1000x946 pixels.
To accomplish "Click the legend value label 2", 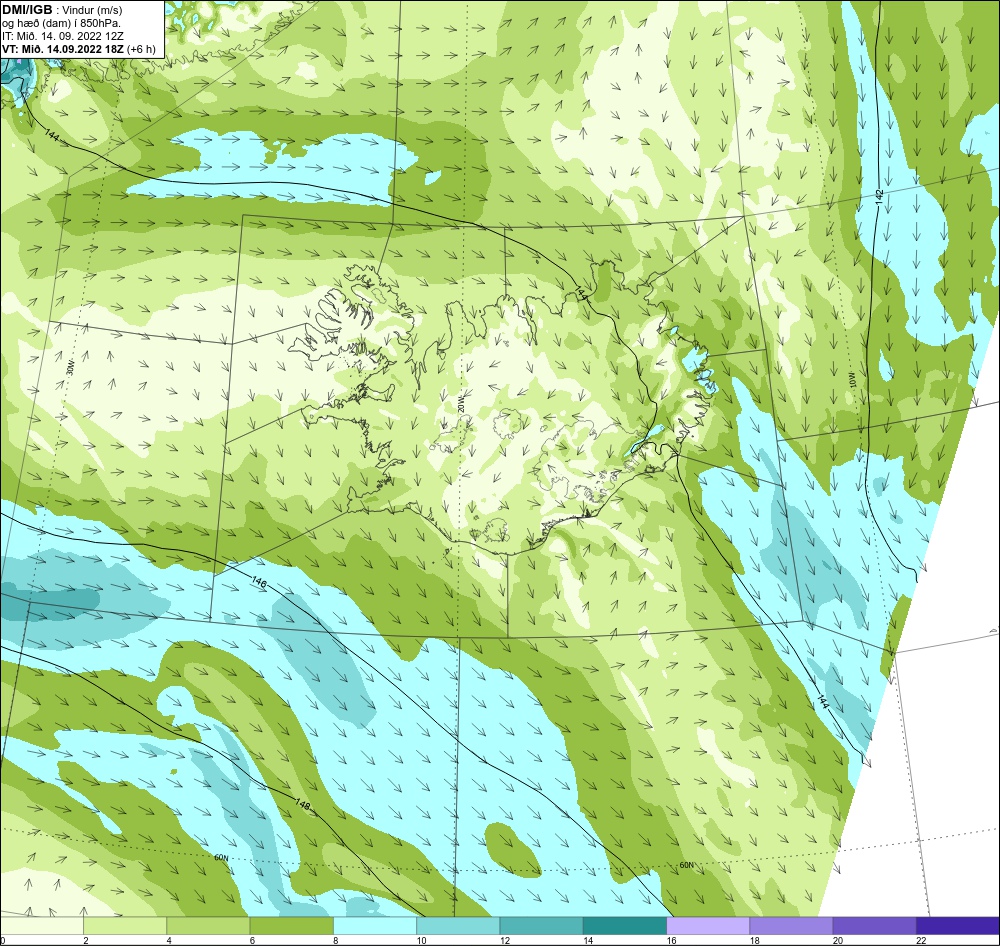I will 86,940.
